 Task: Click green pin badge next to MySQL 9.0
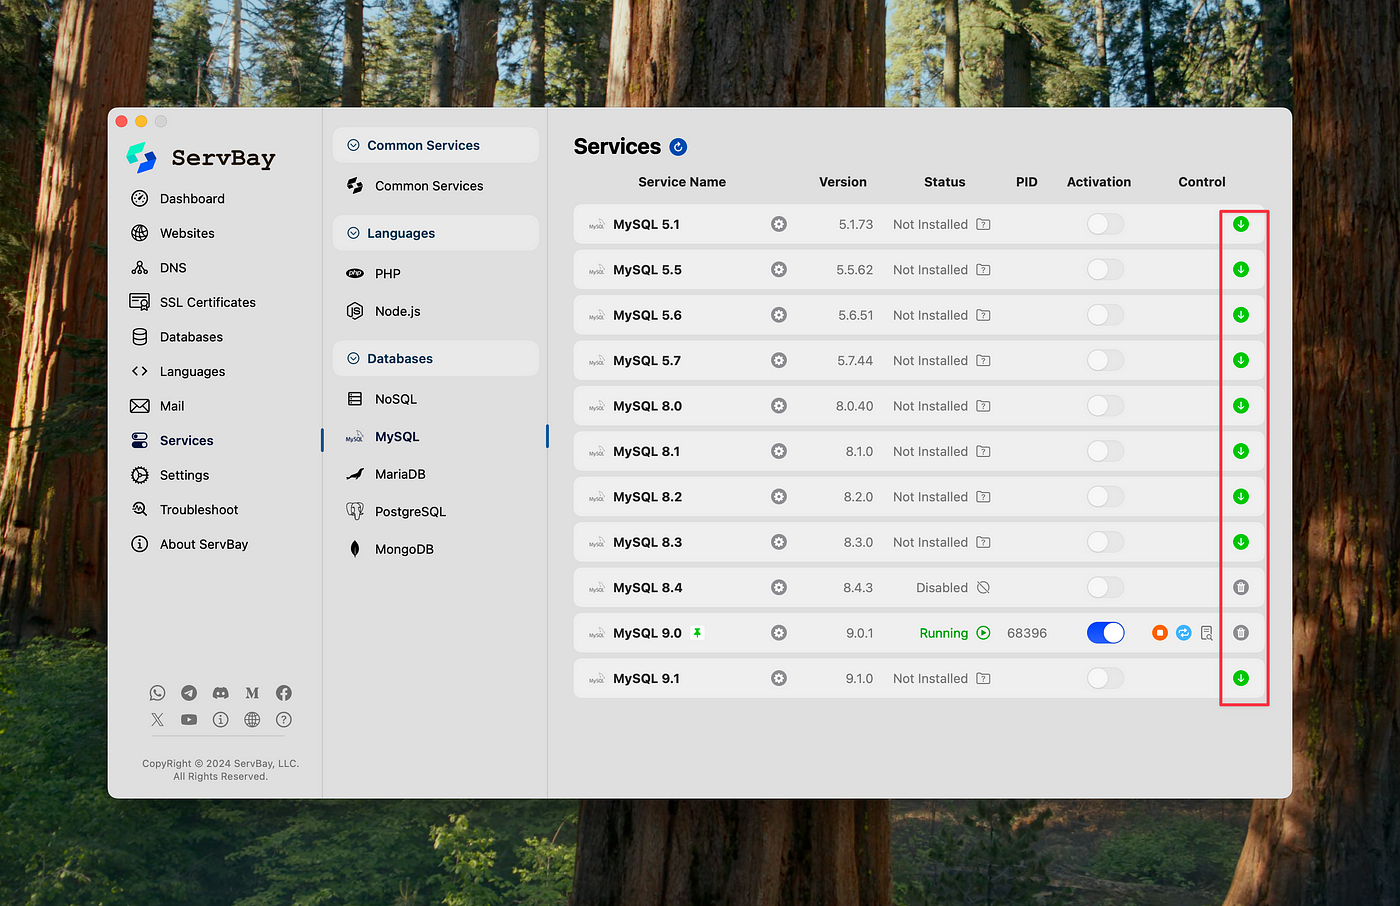pos(697,633)
